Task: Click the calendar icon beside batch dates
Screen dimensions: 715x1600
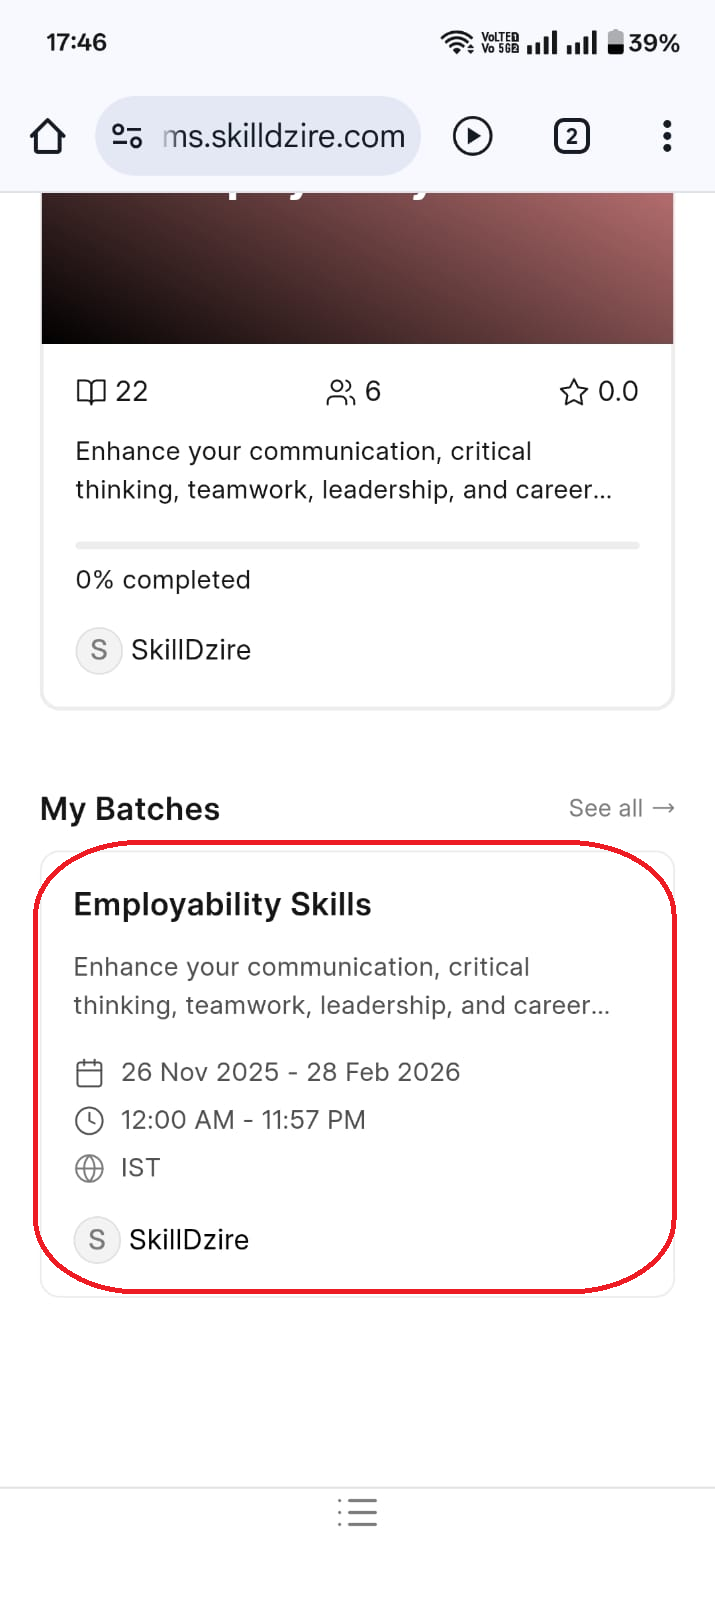Action: pos(90,1073)
